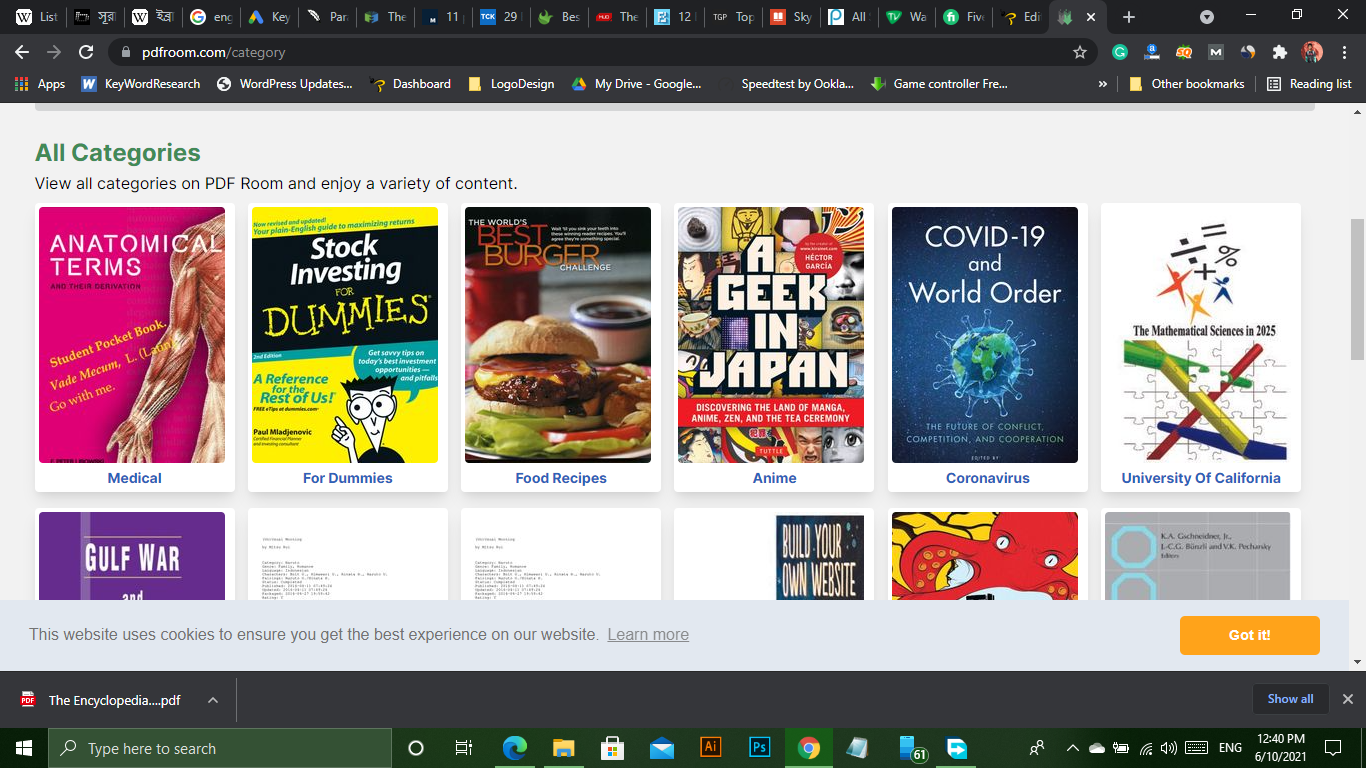Accept cookies with Got it! button
Image resolution: width=1366 pixels, height=768 pixels.
pos(1249,635)
